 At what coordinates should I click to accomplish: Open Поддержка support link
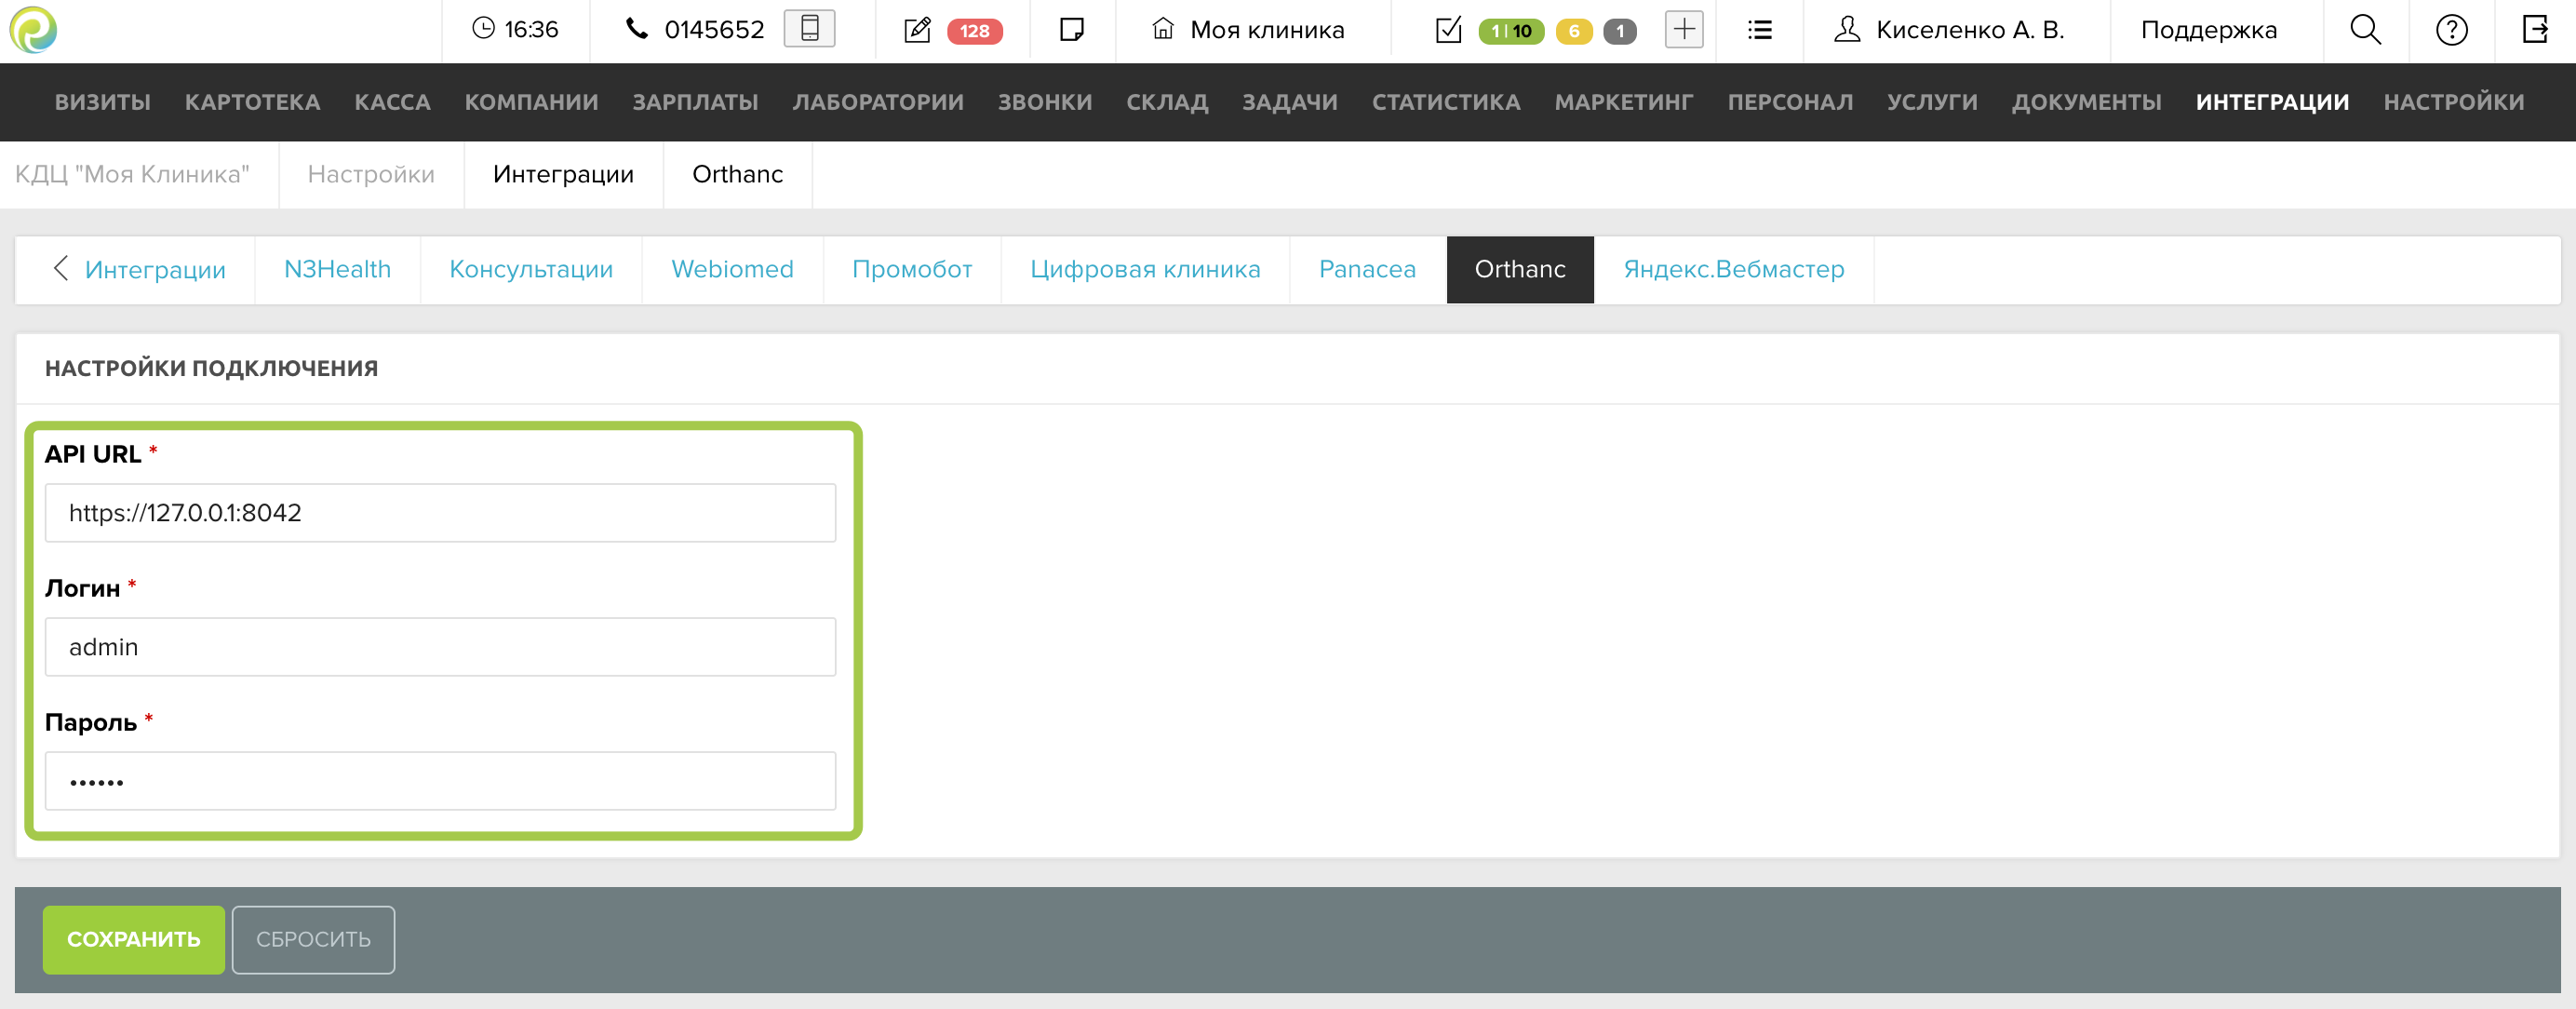[2208, 30]
